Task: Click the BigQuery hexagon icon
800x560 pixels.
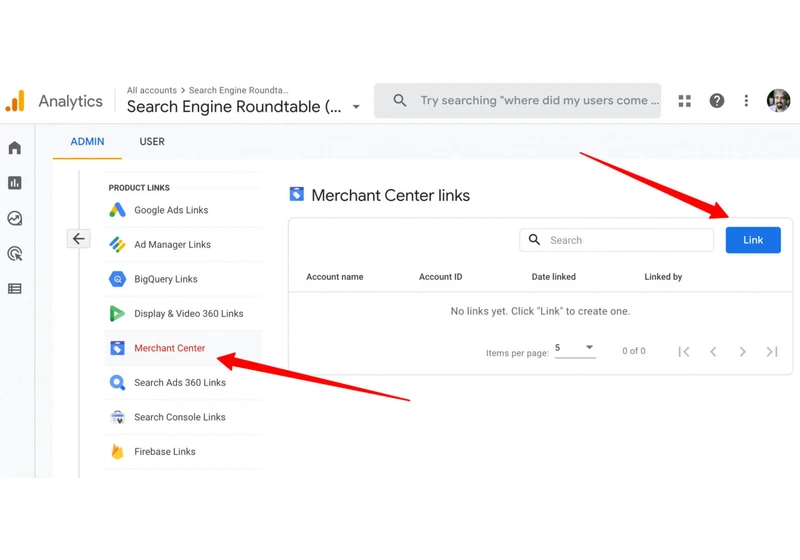Action: click(x=117, y=279)
